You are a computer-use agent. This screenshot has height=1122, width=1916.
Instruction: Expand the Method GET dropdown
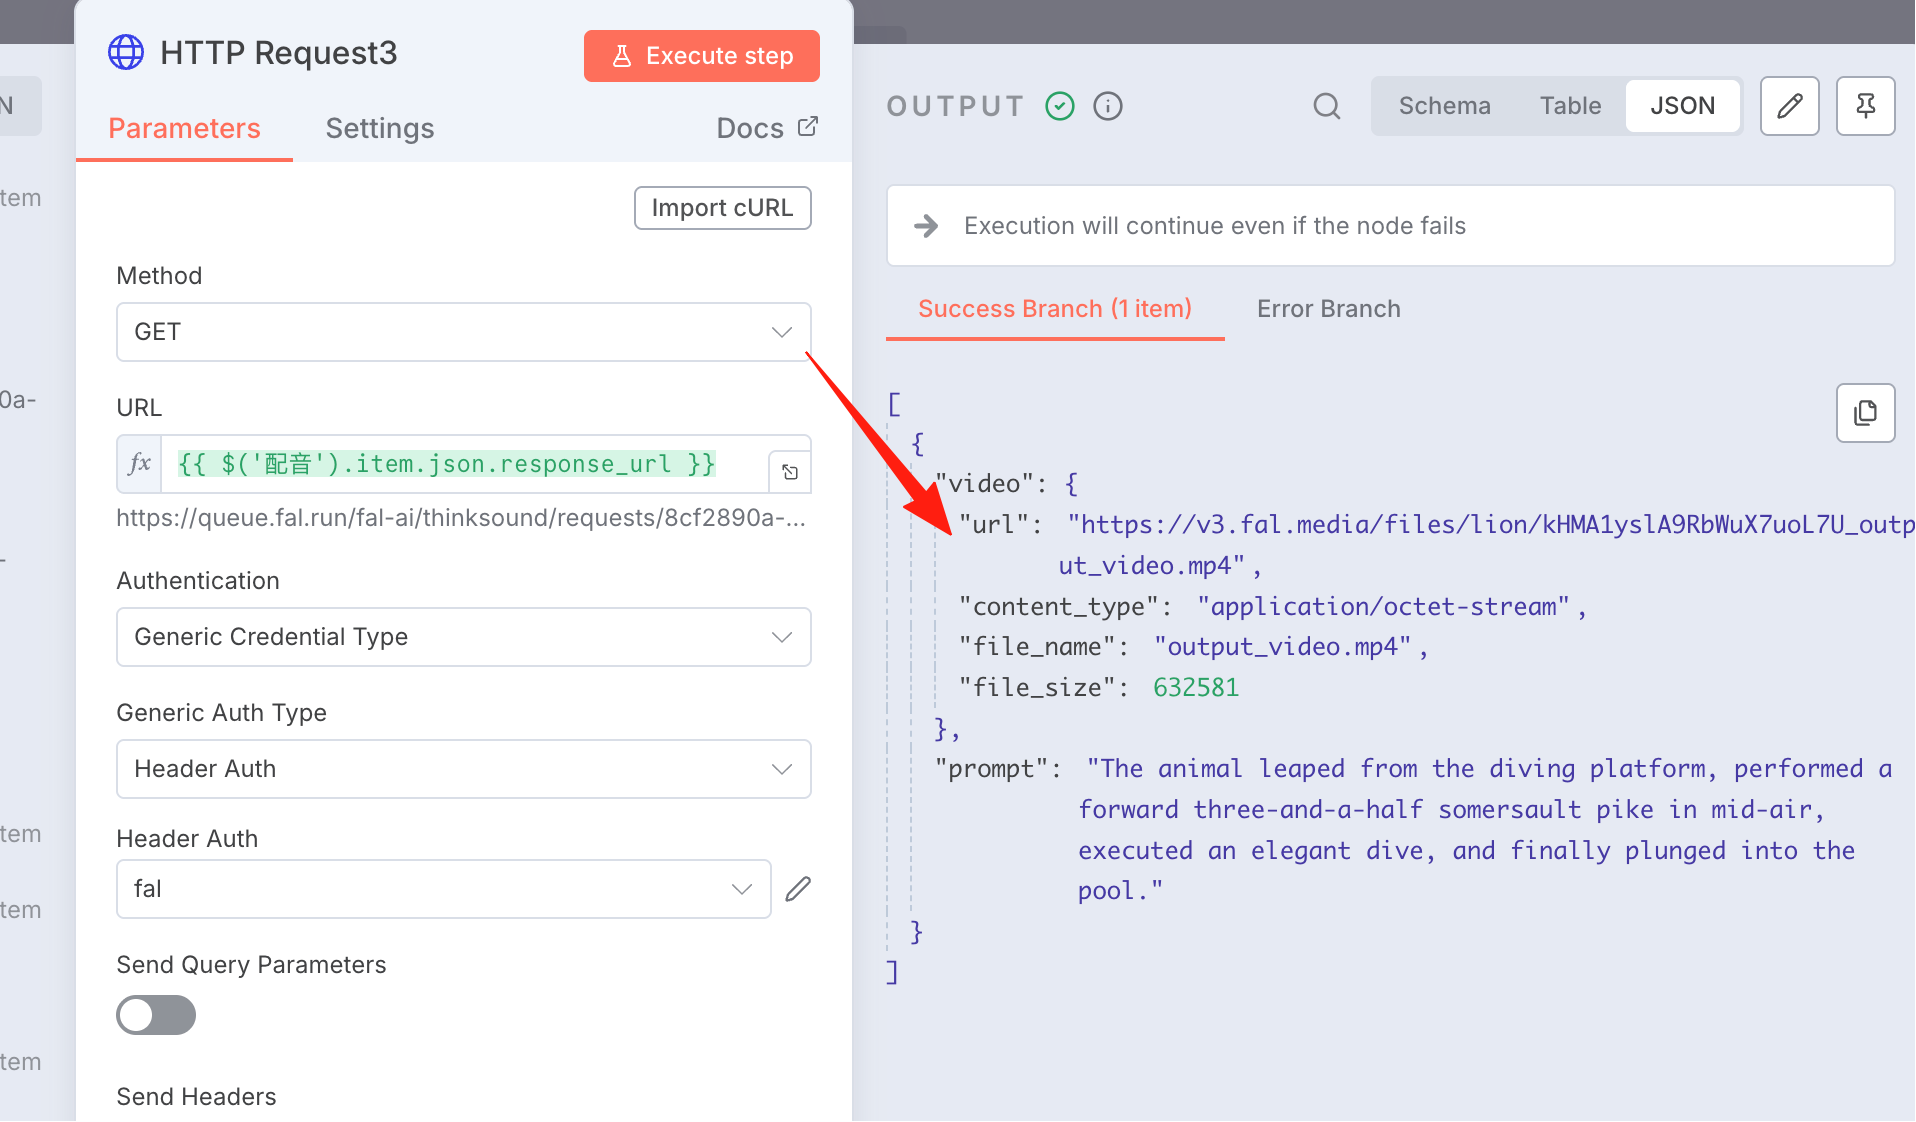click(464, 332)
